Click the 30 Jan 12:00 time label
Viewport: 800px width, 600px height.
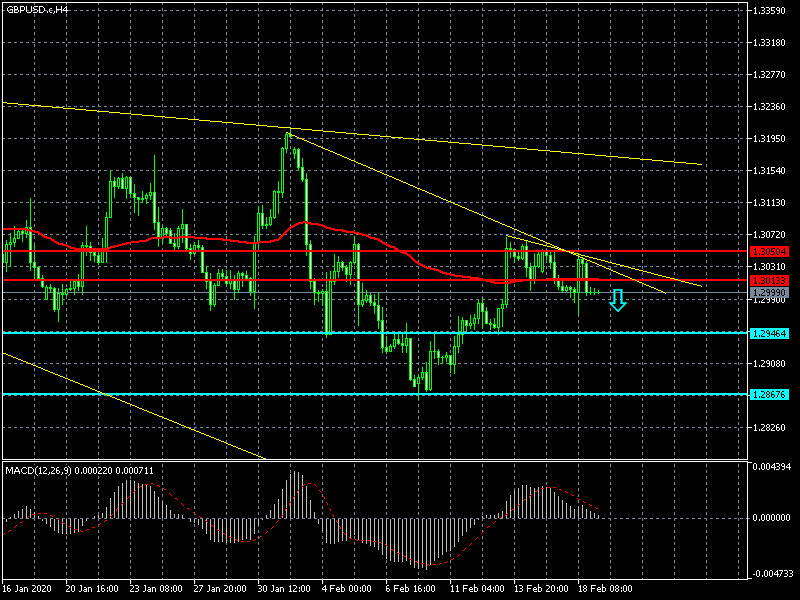click(284, 588)
